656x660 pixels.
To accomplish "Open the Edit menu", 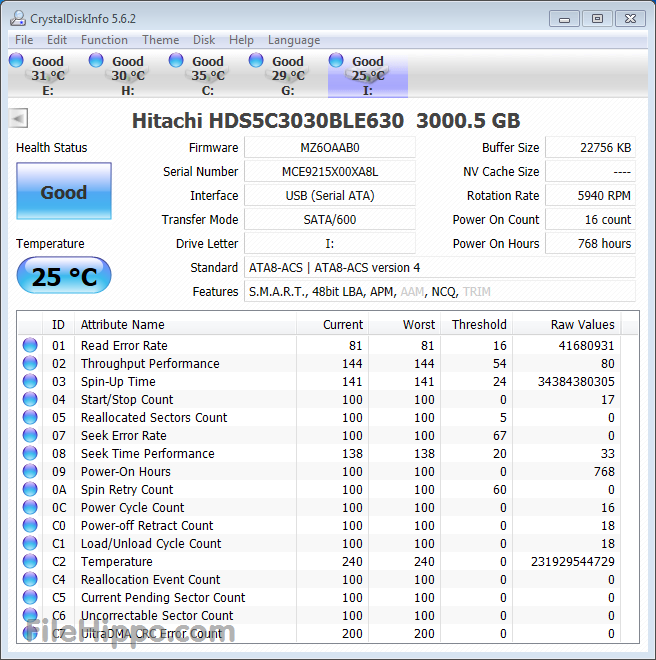I will [57, 40].
